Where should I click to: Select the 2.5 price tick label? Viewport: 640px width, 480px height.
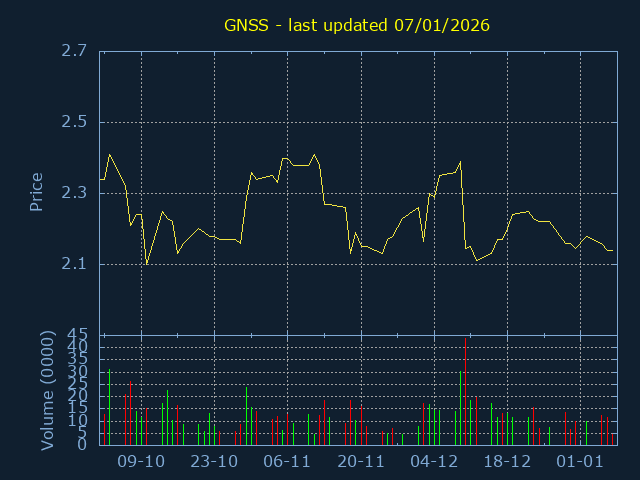pos(73,122)
